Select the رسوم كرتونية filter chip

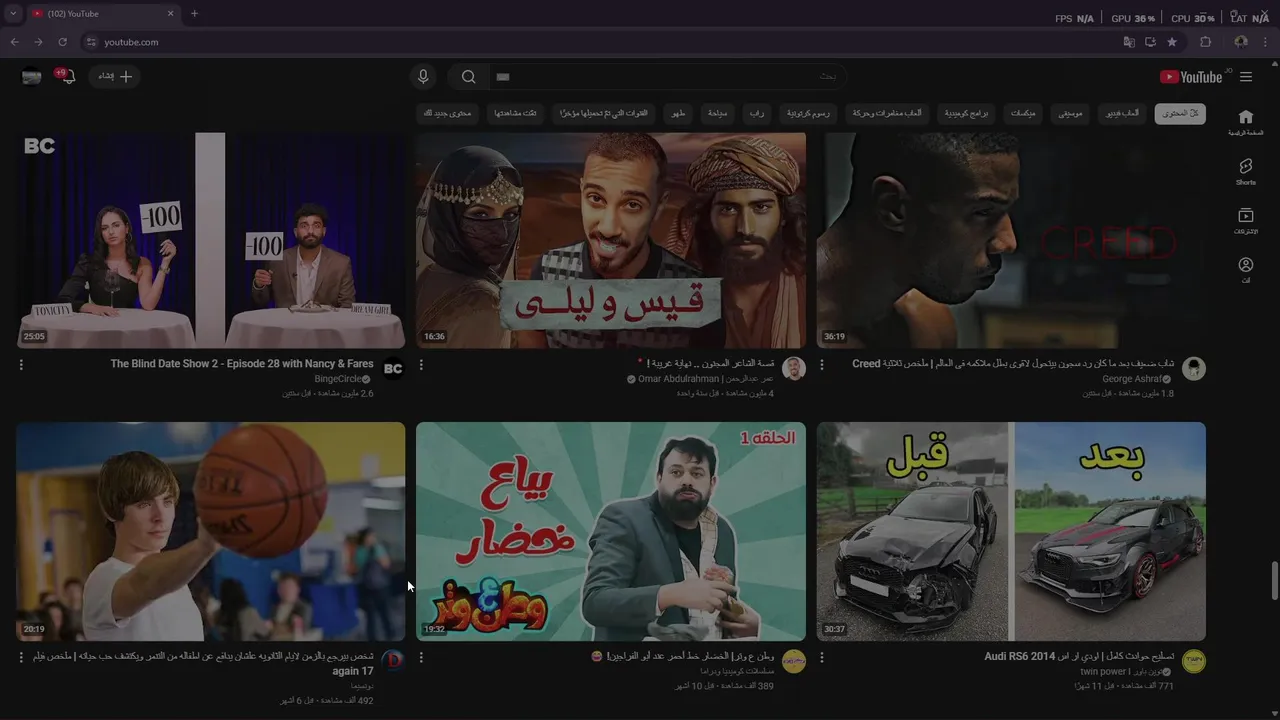tap(808, 113)
